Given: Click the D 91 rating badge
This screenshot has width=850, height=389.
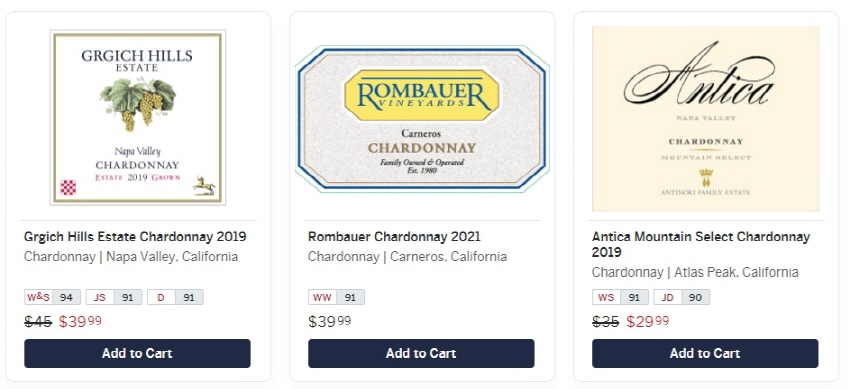Looking at the screenshot, I should (x=175, y=297).
